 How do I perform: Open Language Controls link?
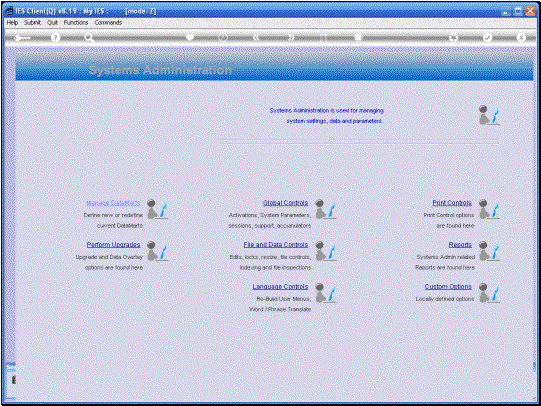(280, 287)
